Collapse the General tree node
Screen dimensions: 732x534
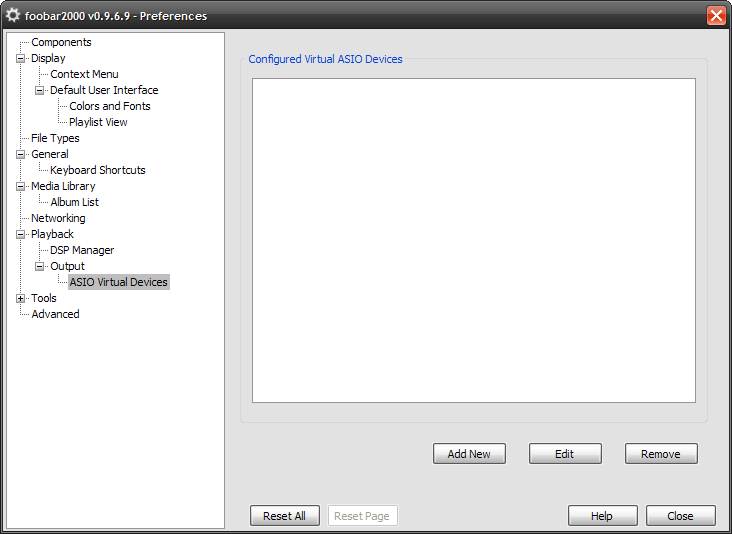point(21,155)
